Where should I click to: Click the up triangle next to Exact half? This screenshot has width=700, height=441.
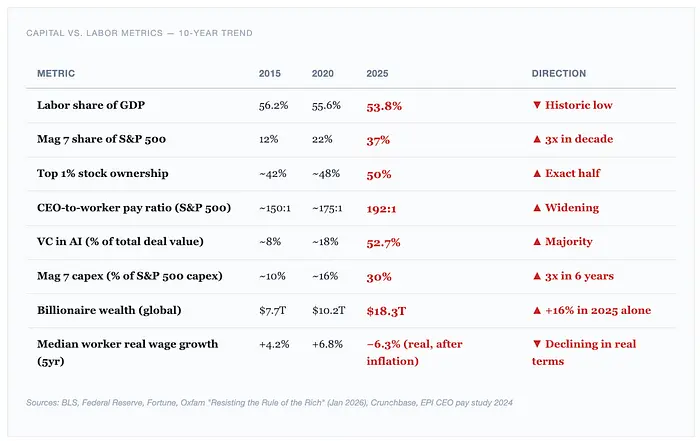[536, 173]
